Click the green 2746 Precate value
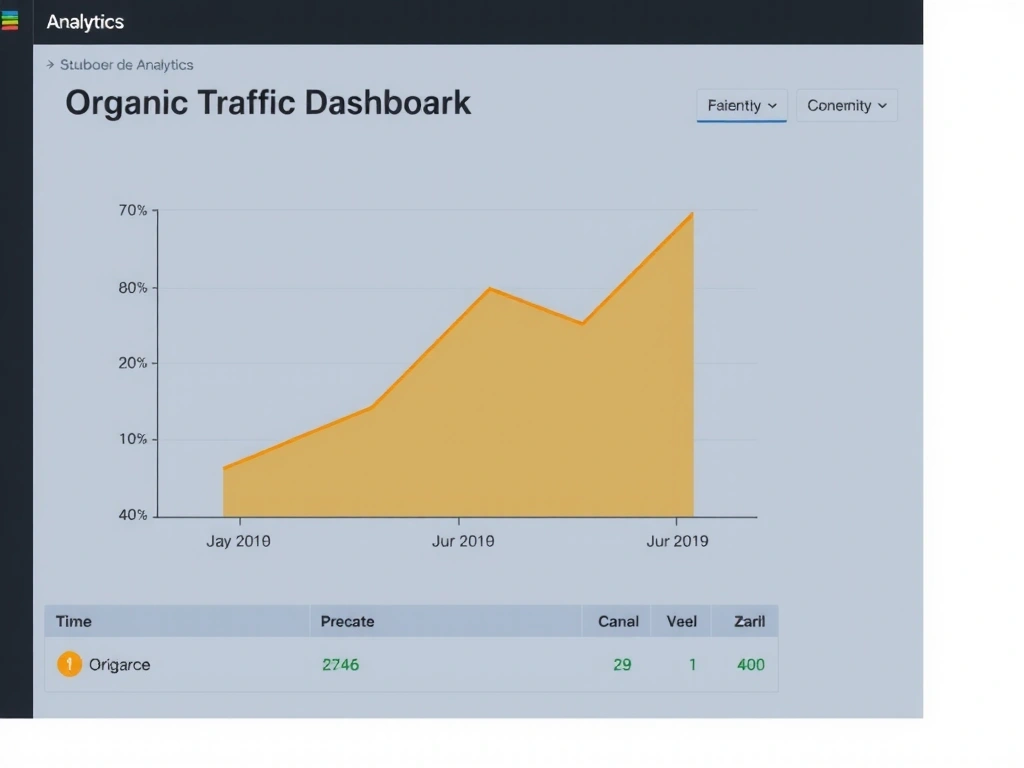Screen dimensions: 1024x768 coord(340,664)
